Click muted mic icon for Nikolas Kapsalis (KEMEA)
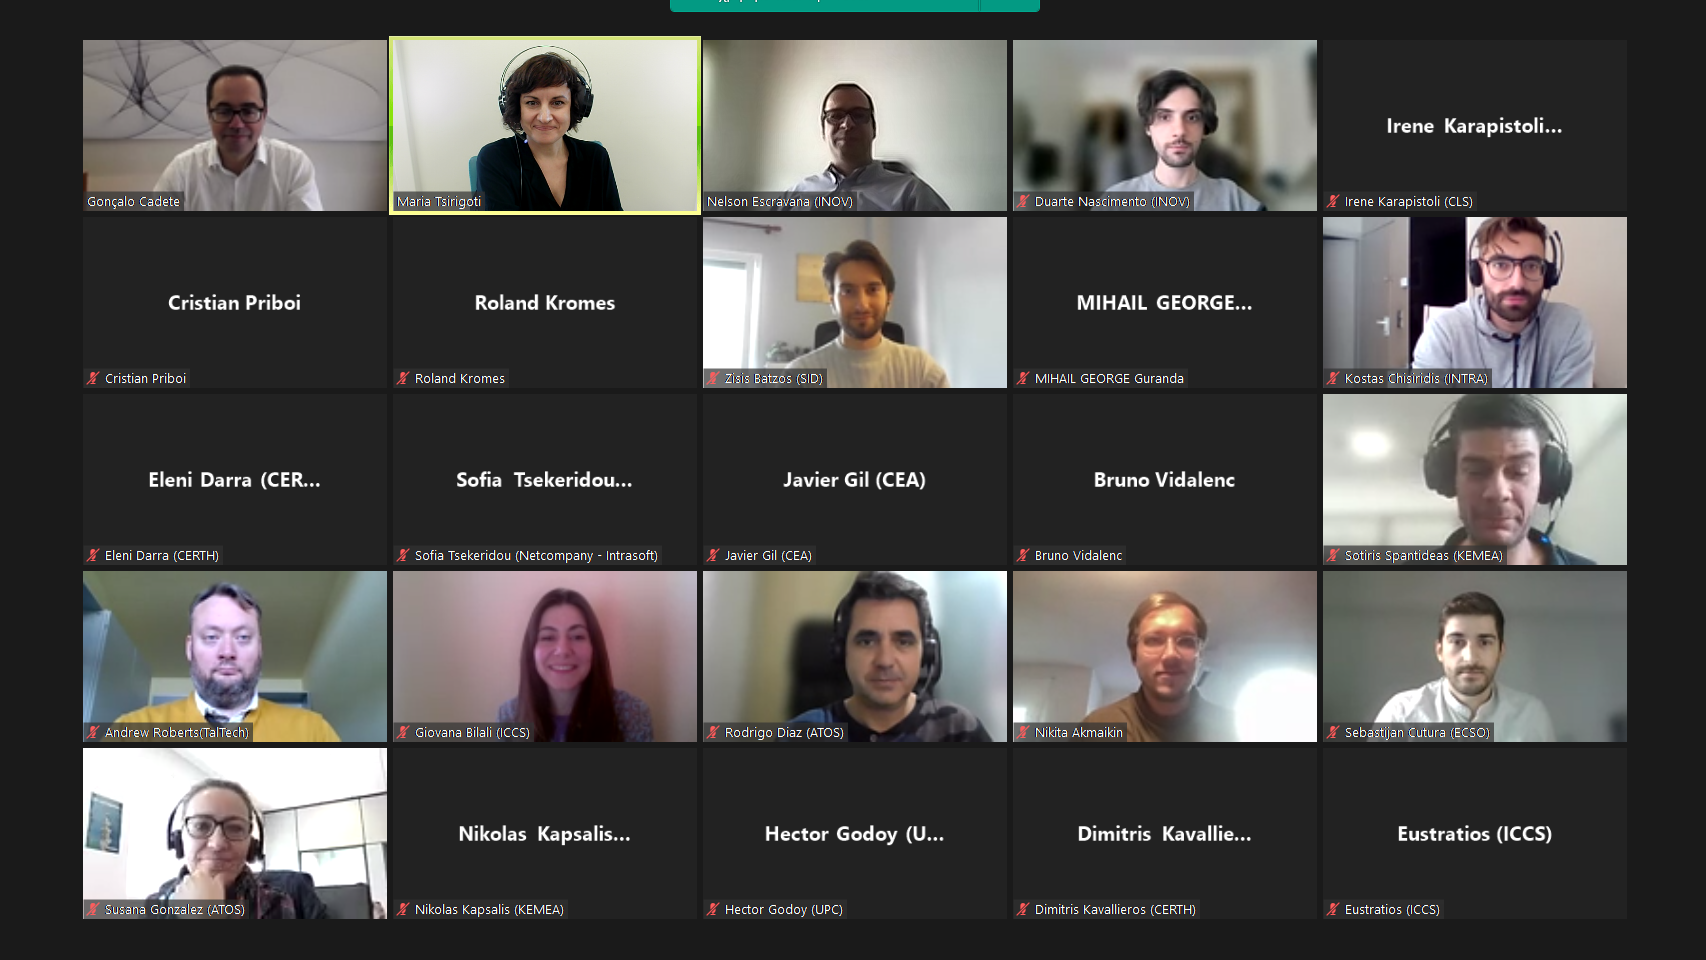 (403, 910)
